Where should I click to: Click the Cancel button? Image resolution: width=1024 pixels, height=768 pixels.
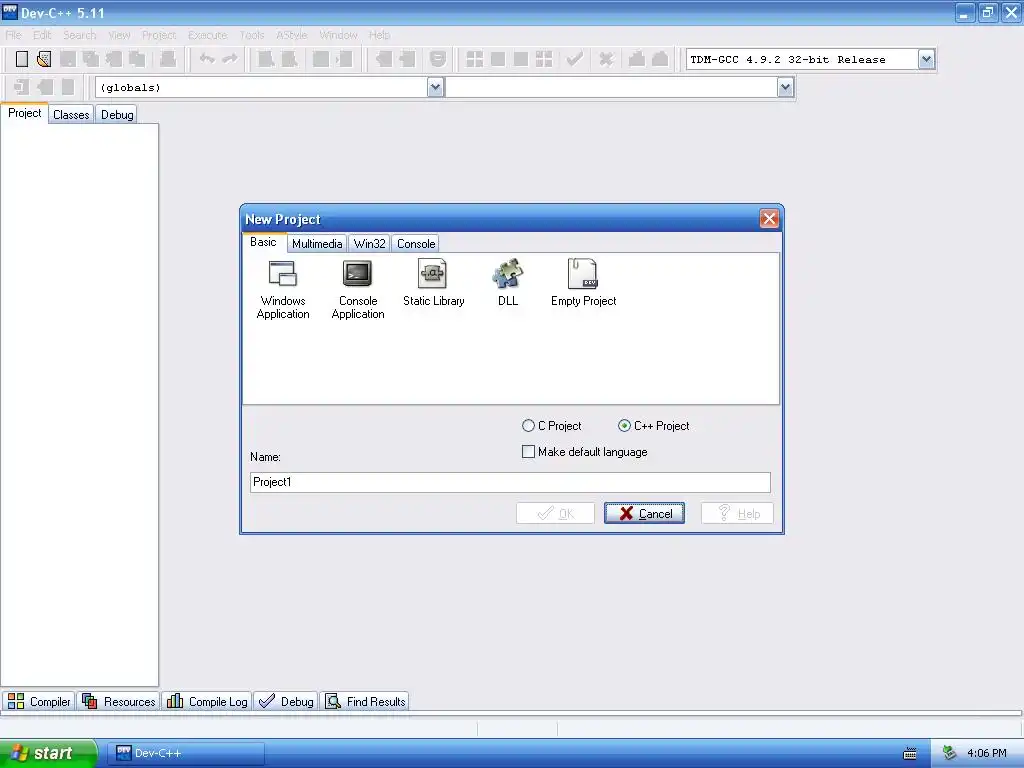coord(645,513)
